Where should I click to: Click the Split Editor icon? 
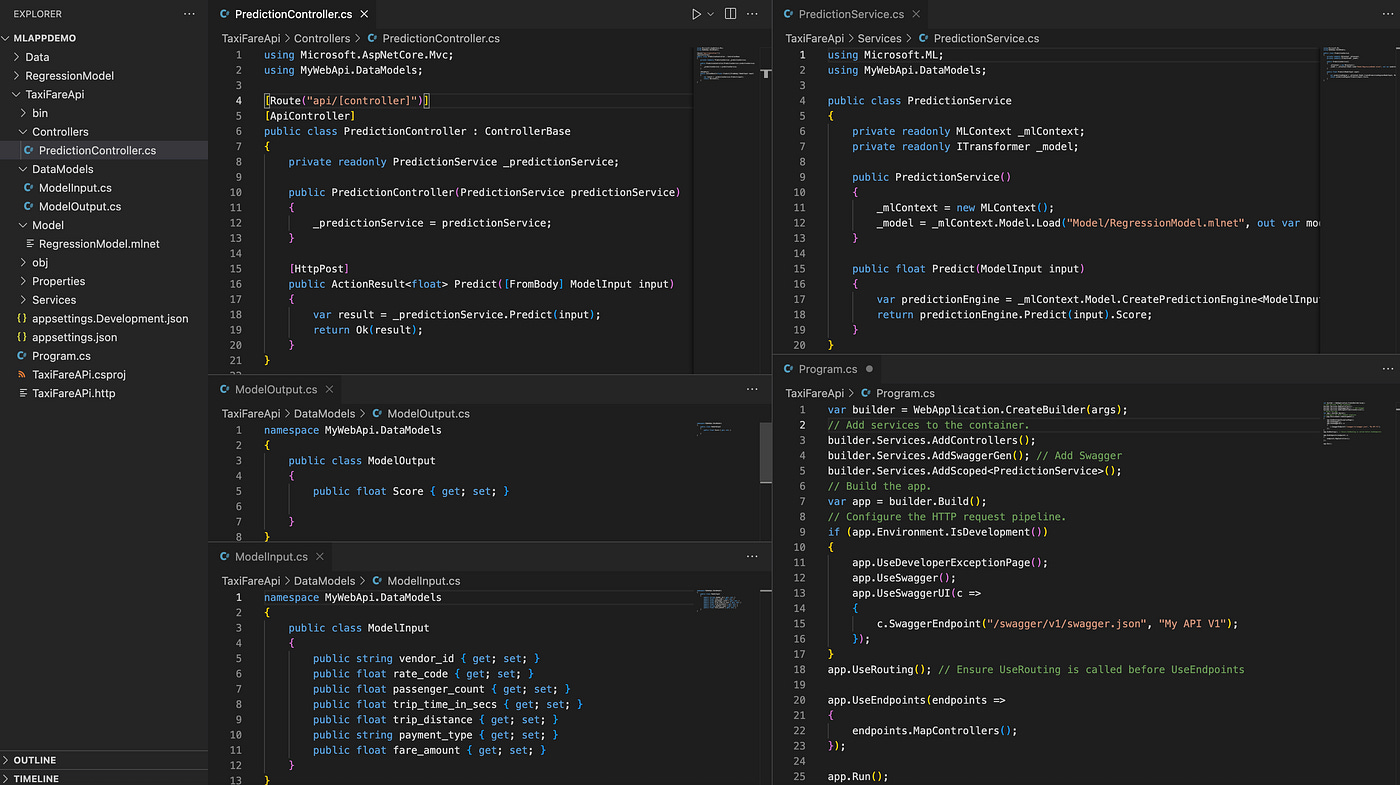click(x=731, y=14)
